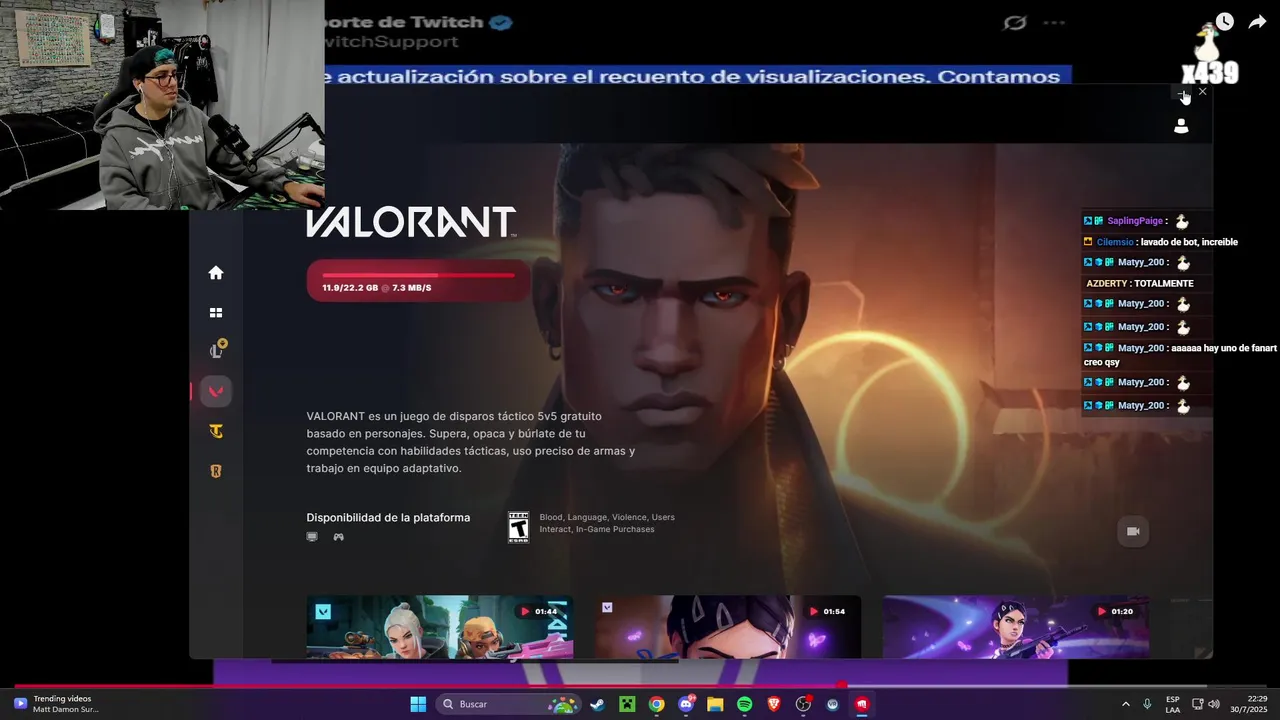
Task: Play the 01:20 VALORANT video thumbnail
Action: (1016, 627)
